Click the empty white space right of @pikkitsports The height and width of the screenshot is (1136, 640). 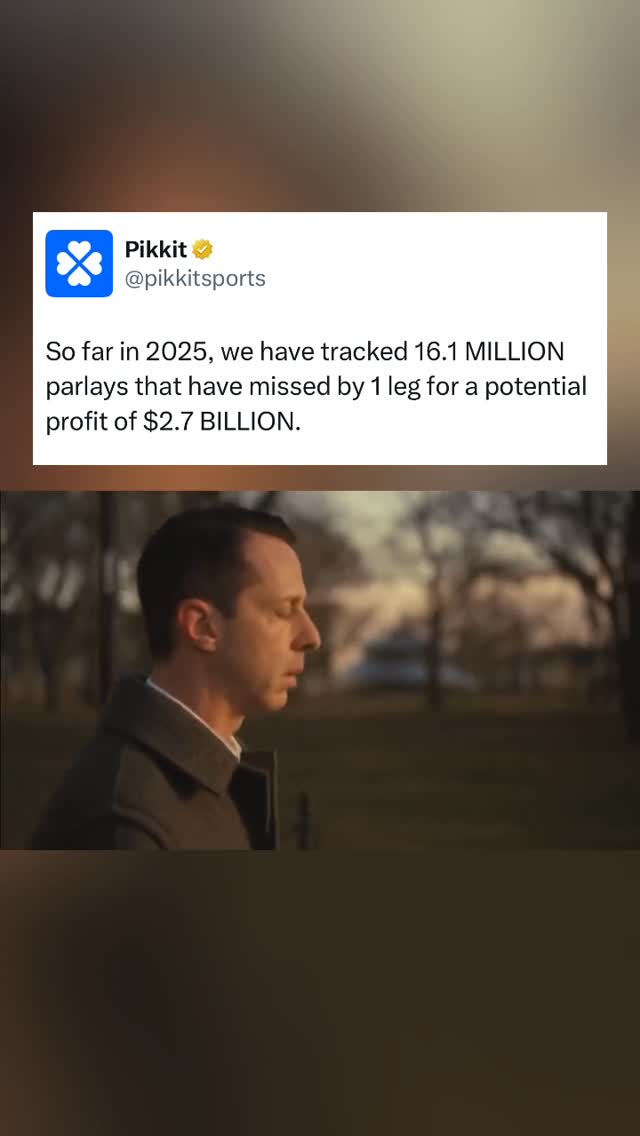coord(435,278)
